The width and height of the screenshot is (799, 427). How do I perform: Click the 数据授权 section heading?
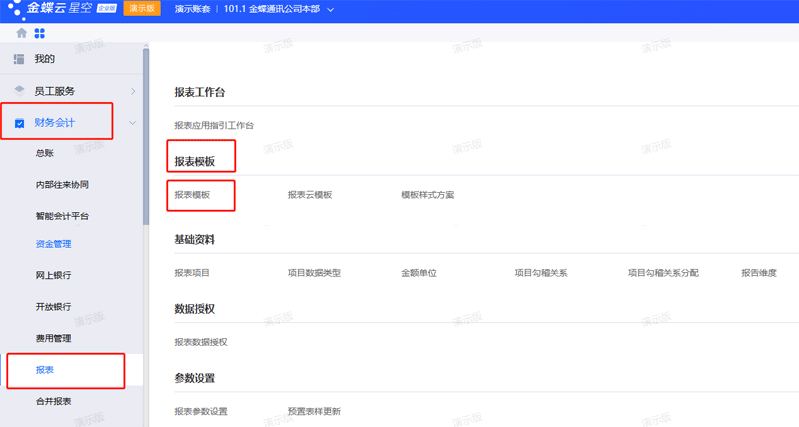[195, 309]
